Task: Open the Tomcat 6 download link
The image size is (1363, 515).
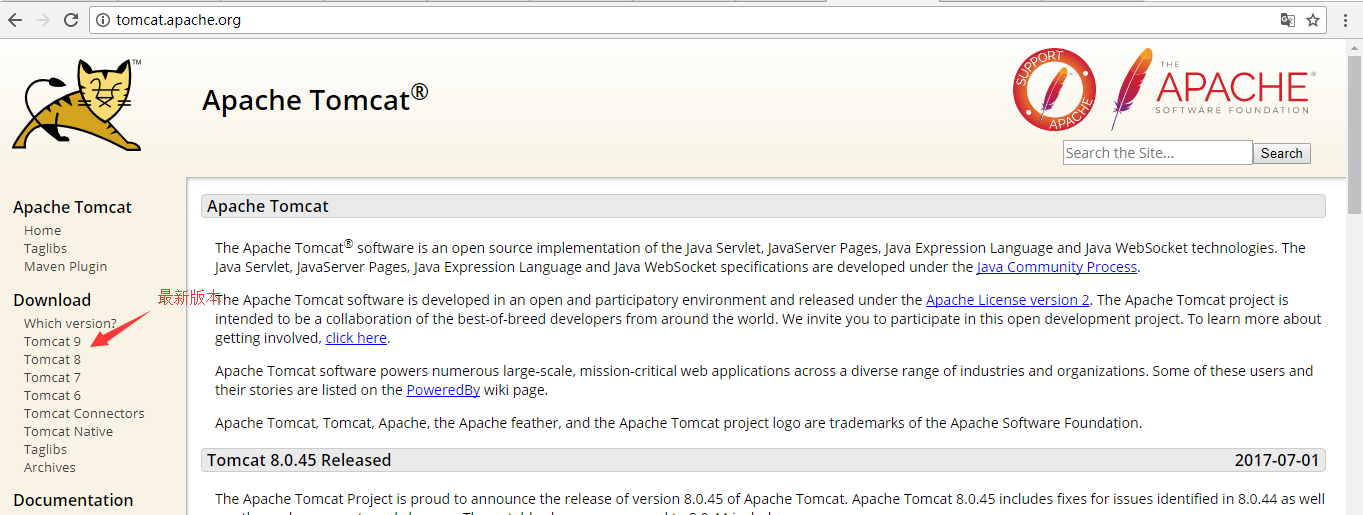Action: click(52, 395)
